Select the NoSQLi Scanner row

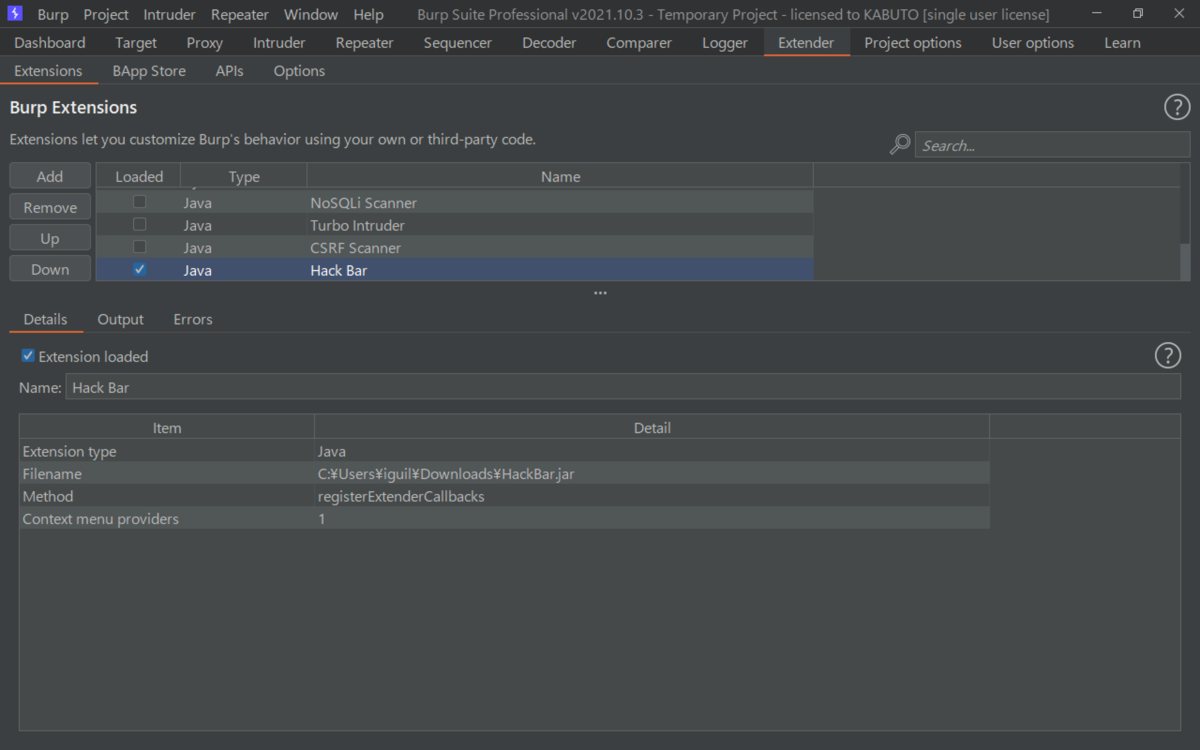point(455,203)
